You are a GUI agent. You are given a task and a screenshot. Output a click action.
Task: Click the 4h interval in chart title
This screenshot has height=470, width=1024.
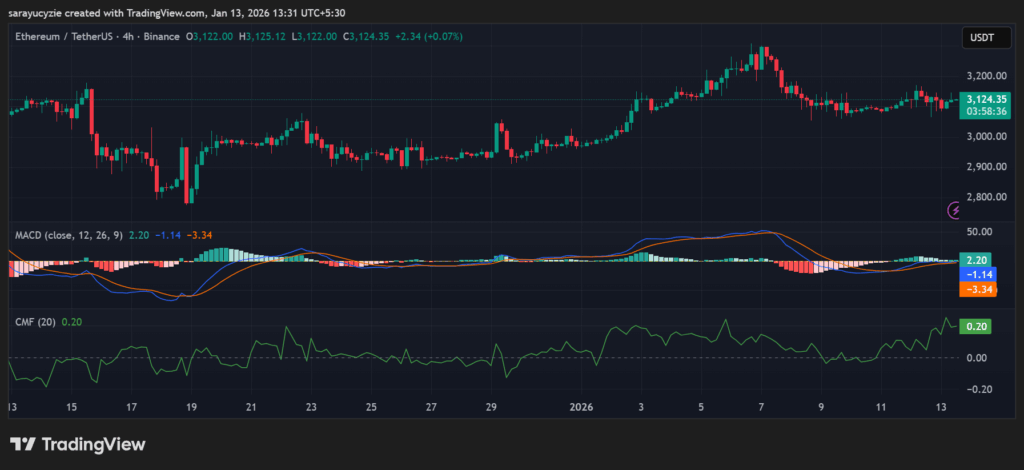[131, 37]
